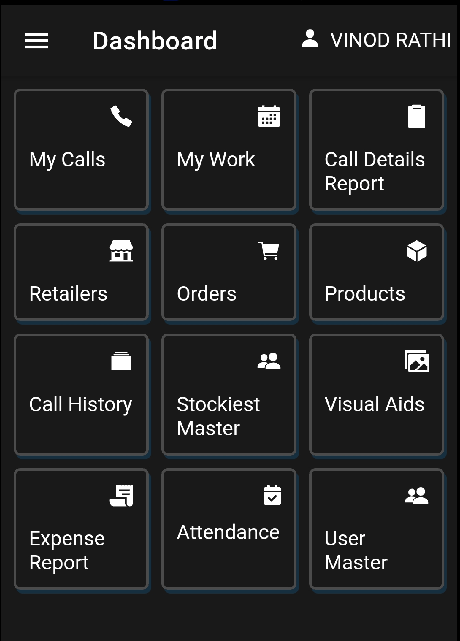The image size is (460, 641).
Task: Select the Visual Aids label
Action: (x=375, y=404)
